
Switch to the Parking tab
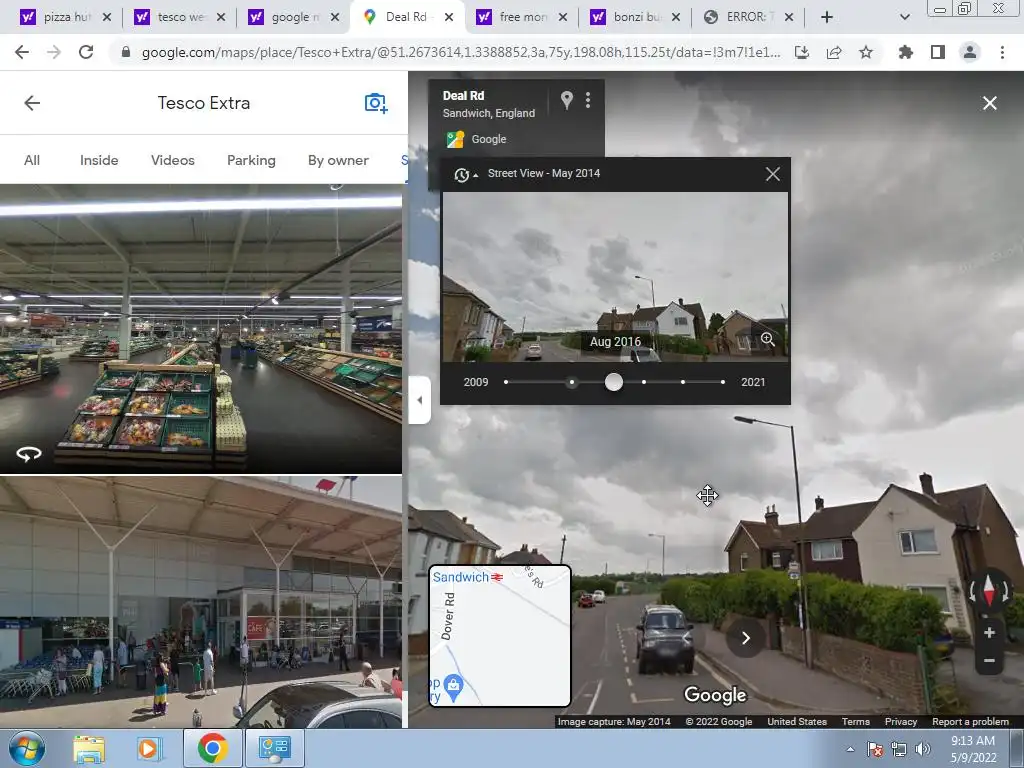tap(251, 161)
